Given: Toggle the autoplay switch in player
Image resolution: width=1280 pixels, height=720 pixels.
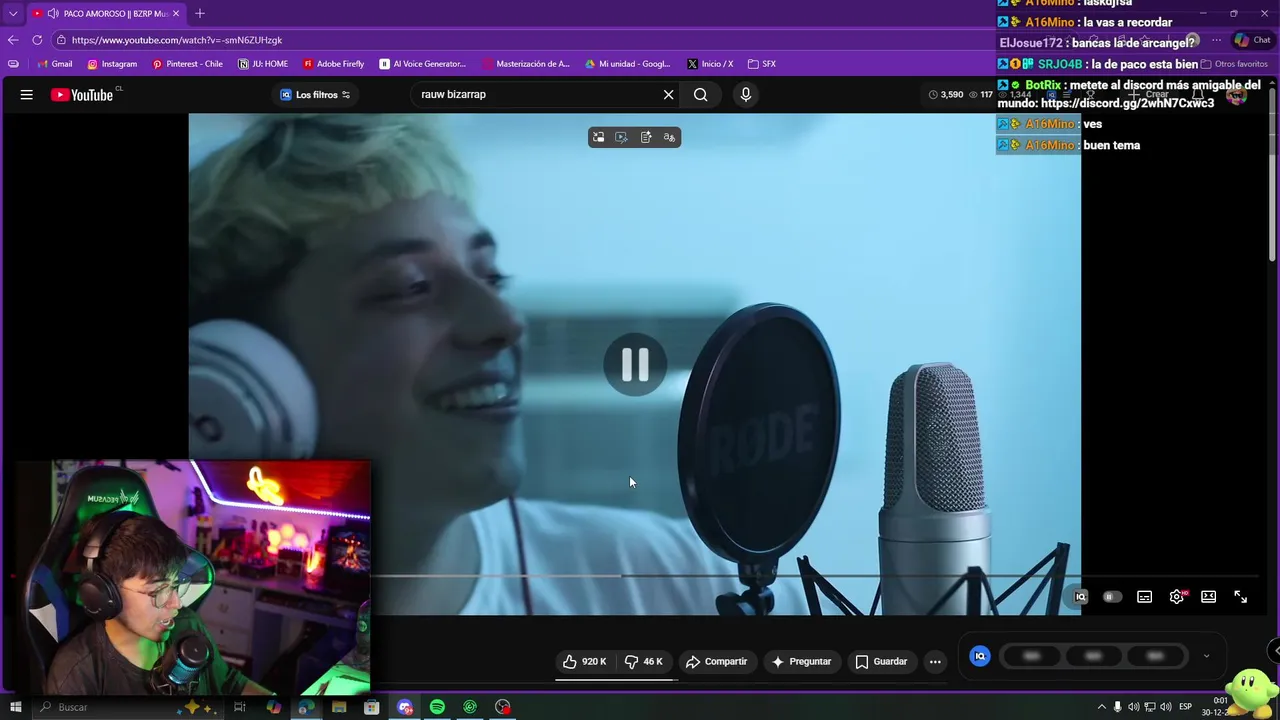Looking at the screenshot, I should click(1111, 597).
